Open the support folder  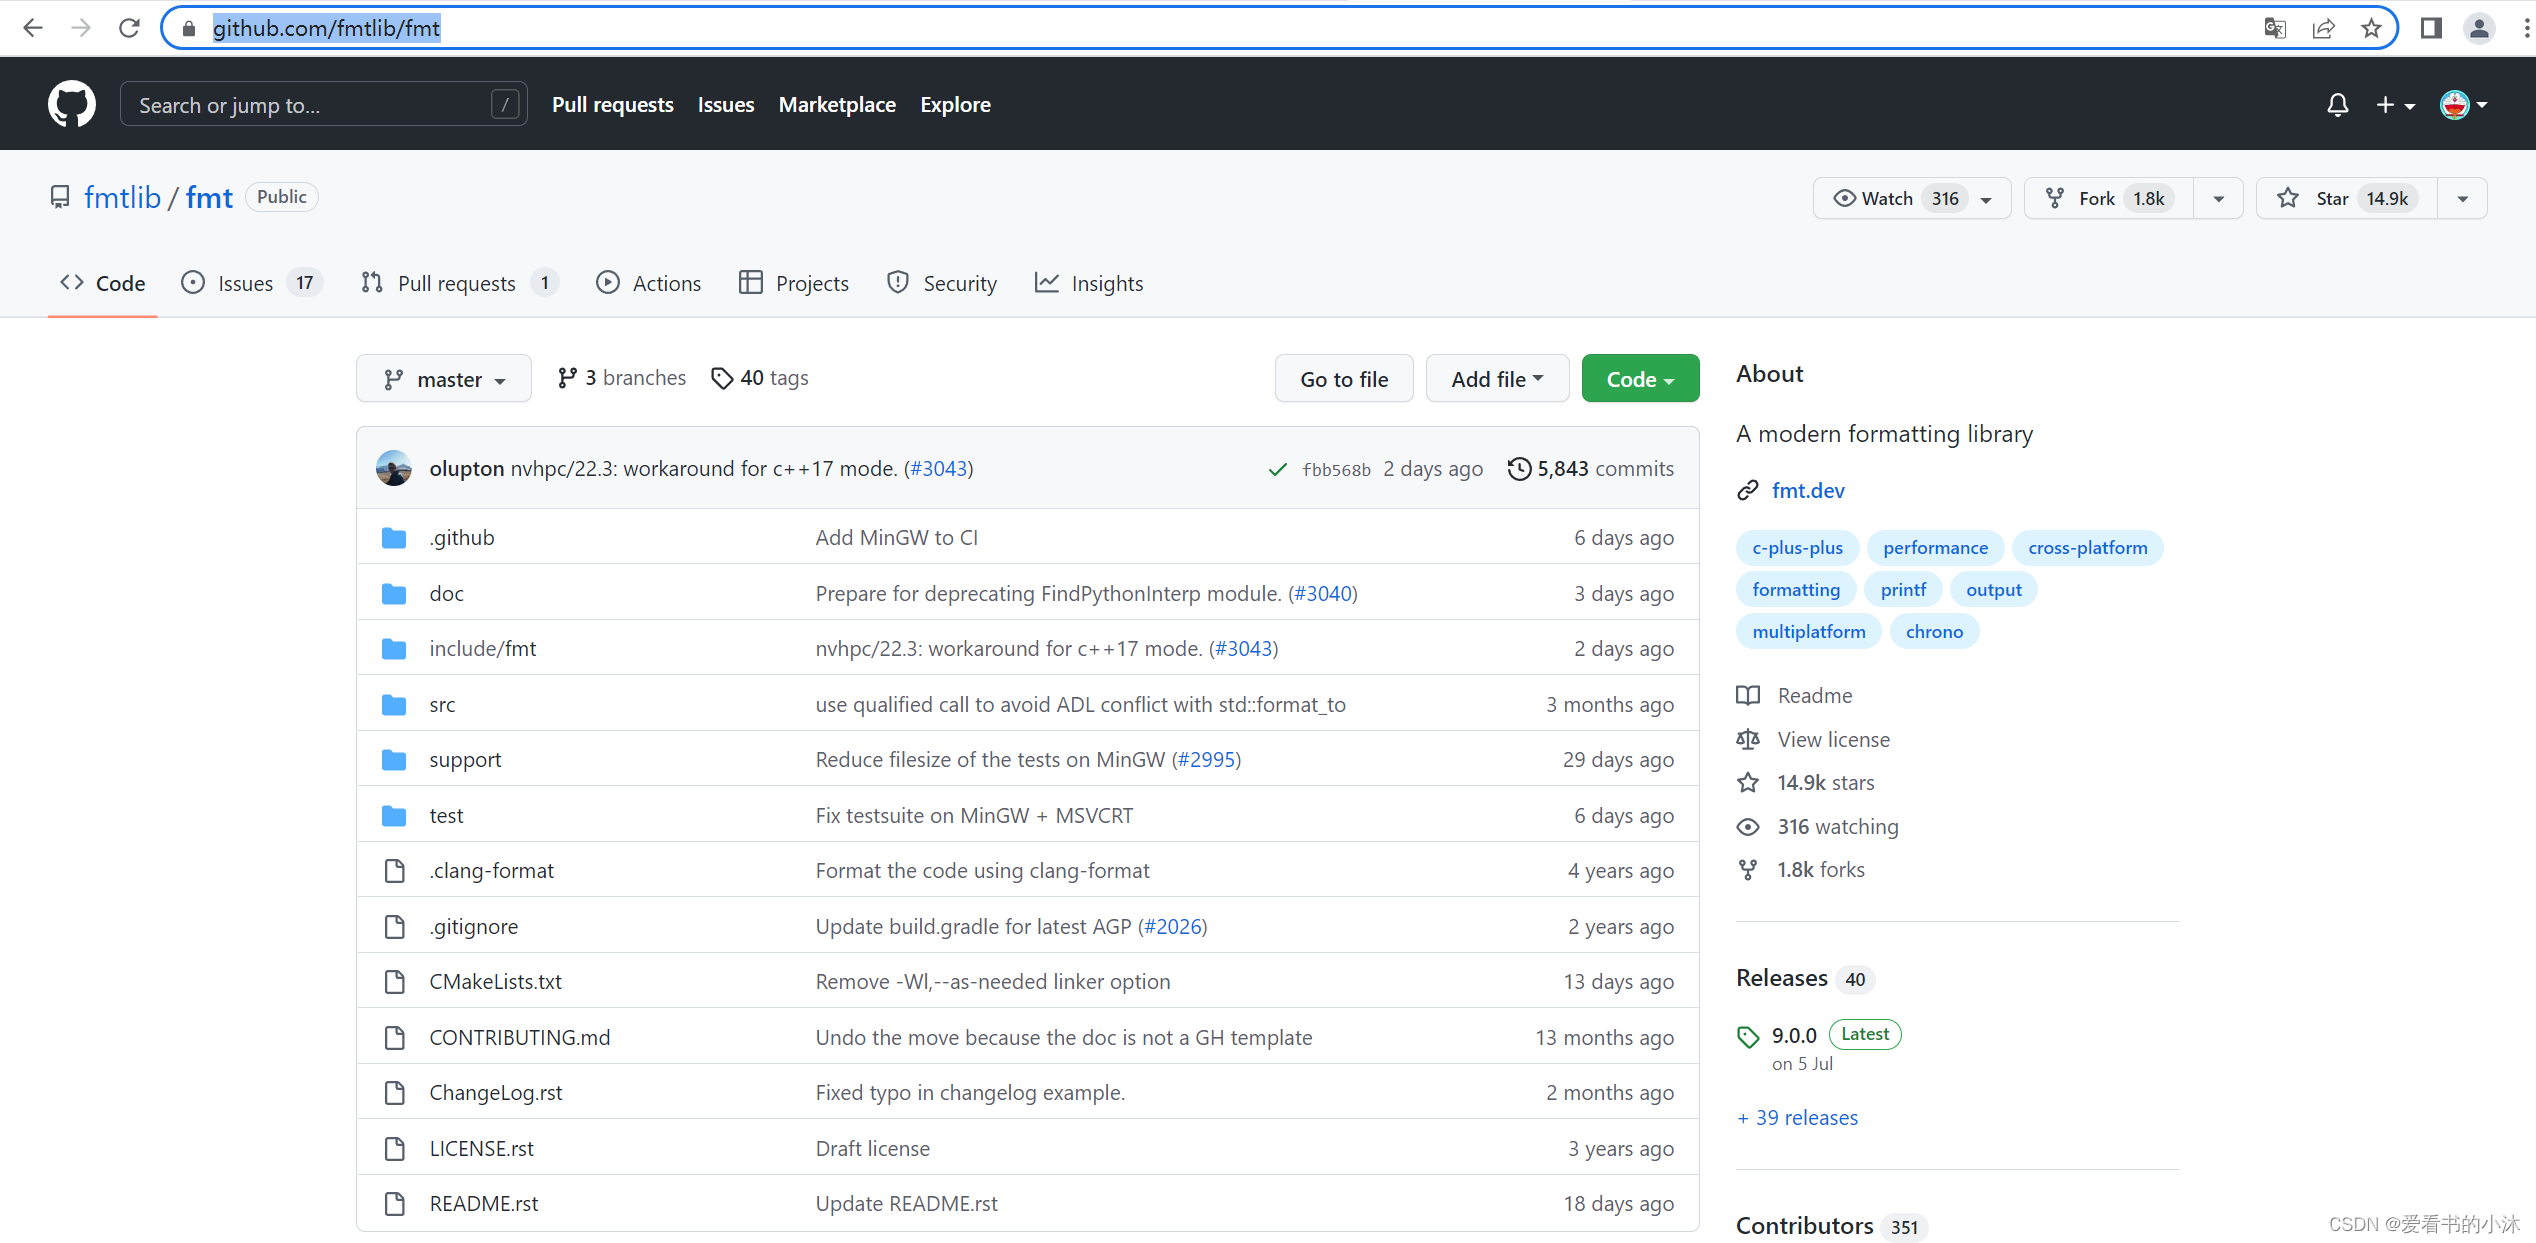click(465, 759)
